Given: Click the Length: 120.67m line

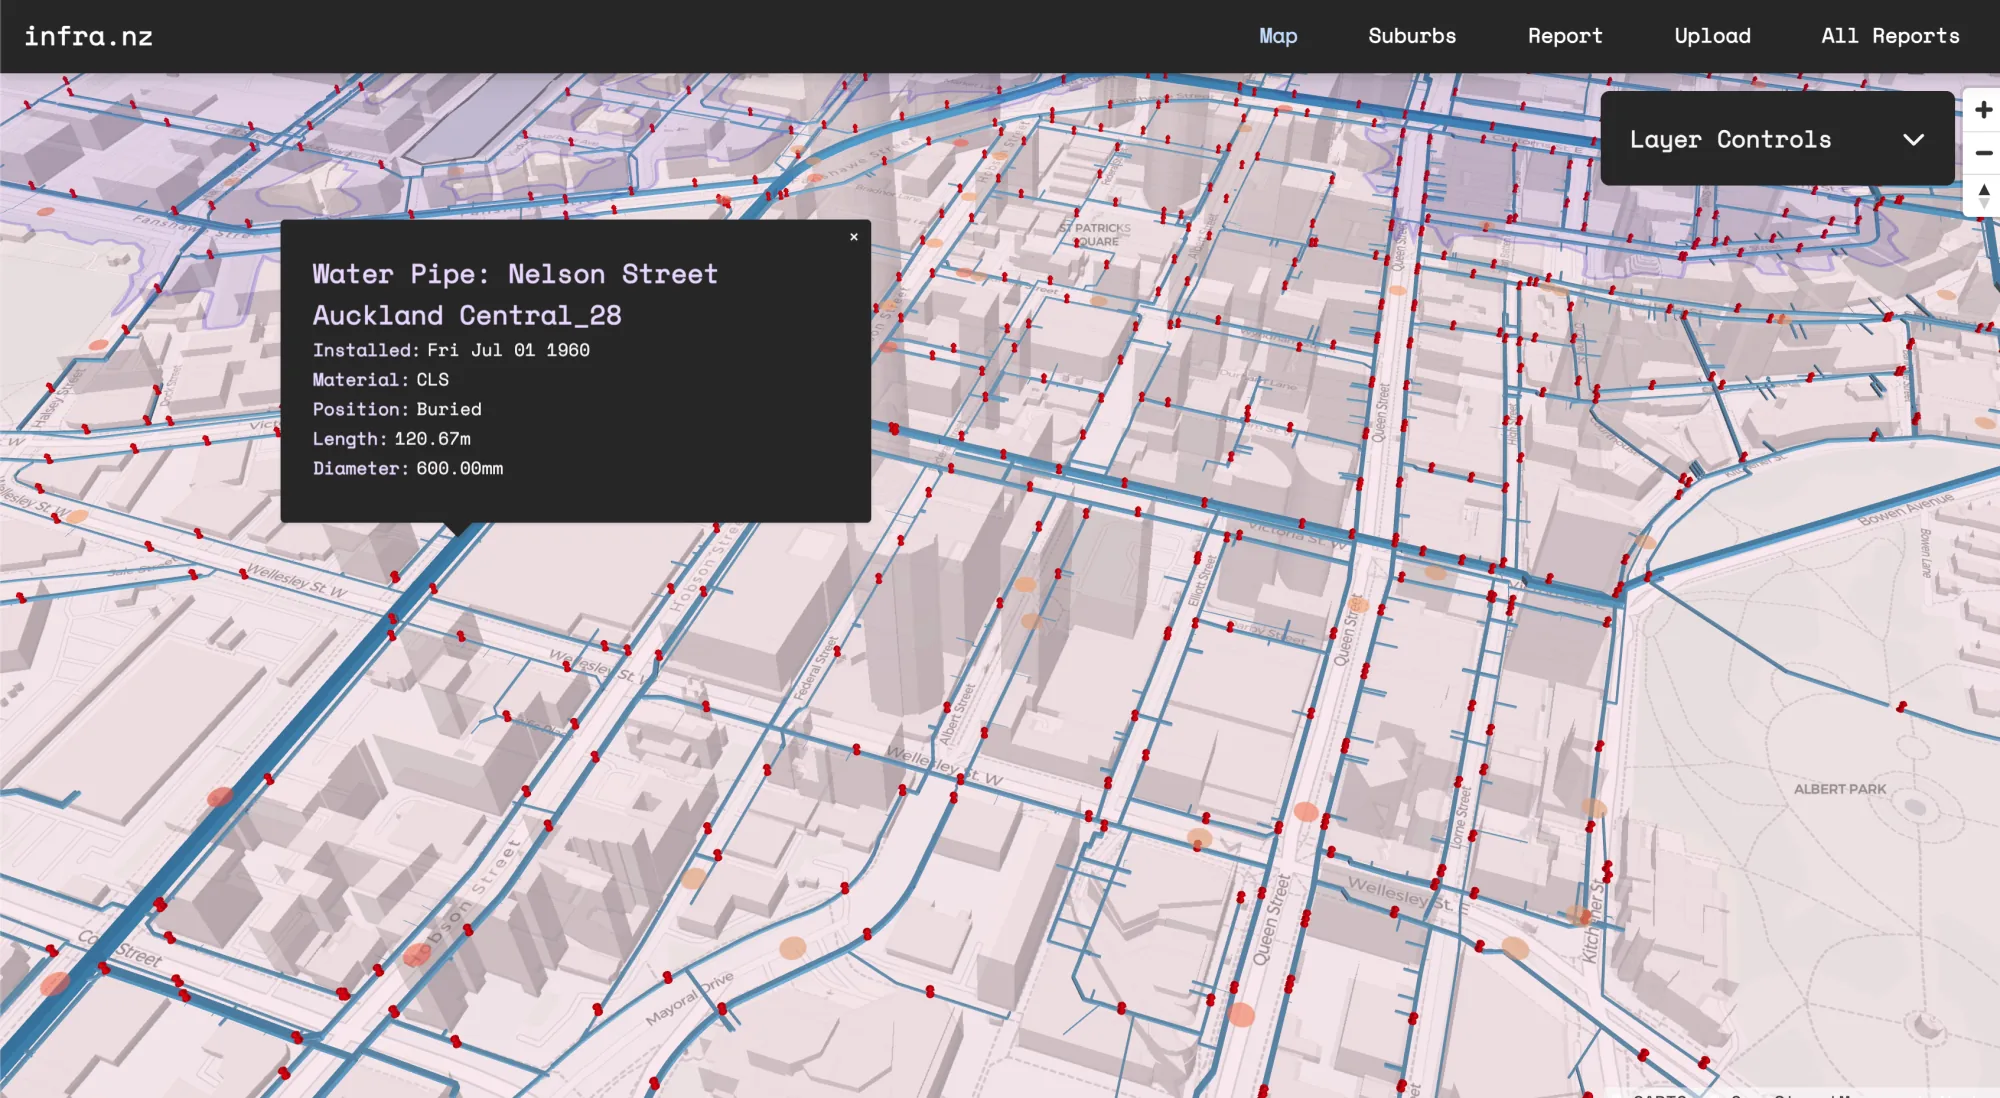Looking at the screenshot, I should [392, 439].
